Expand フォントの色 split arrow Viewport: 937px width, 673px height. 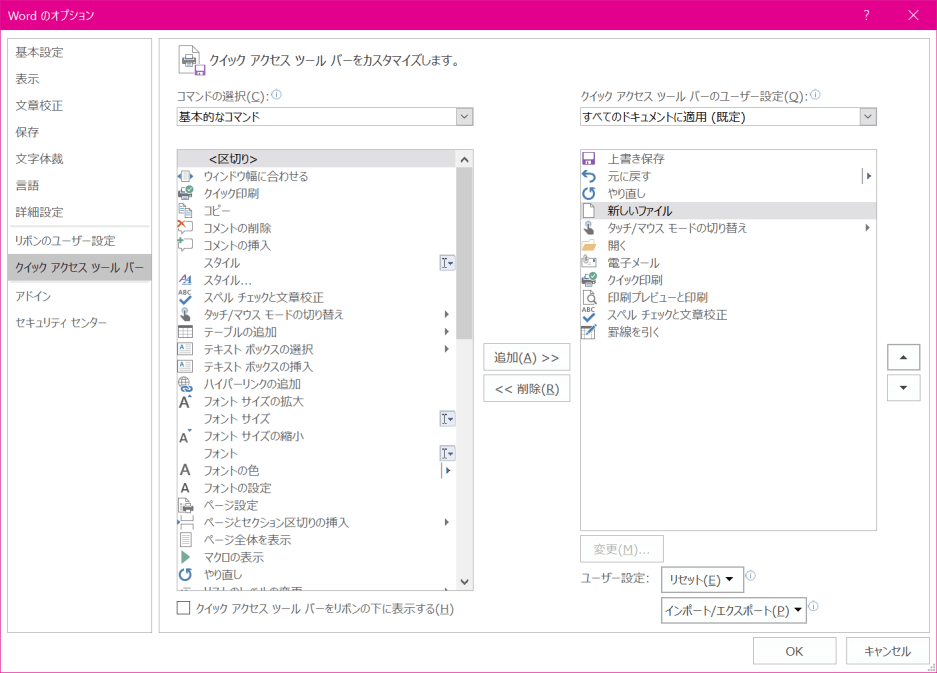[x=447, y=470]
